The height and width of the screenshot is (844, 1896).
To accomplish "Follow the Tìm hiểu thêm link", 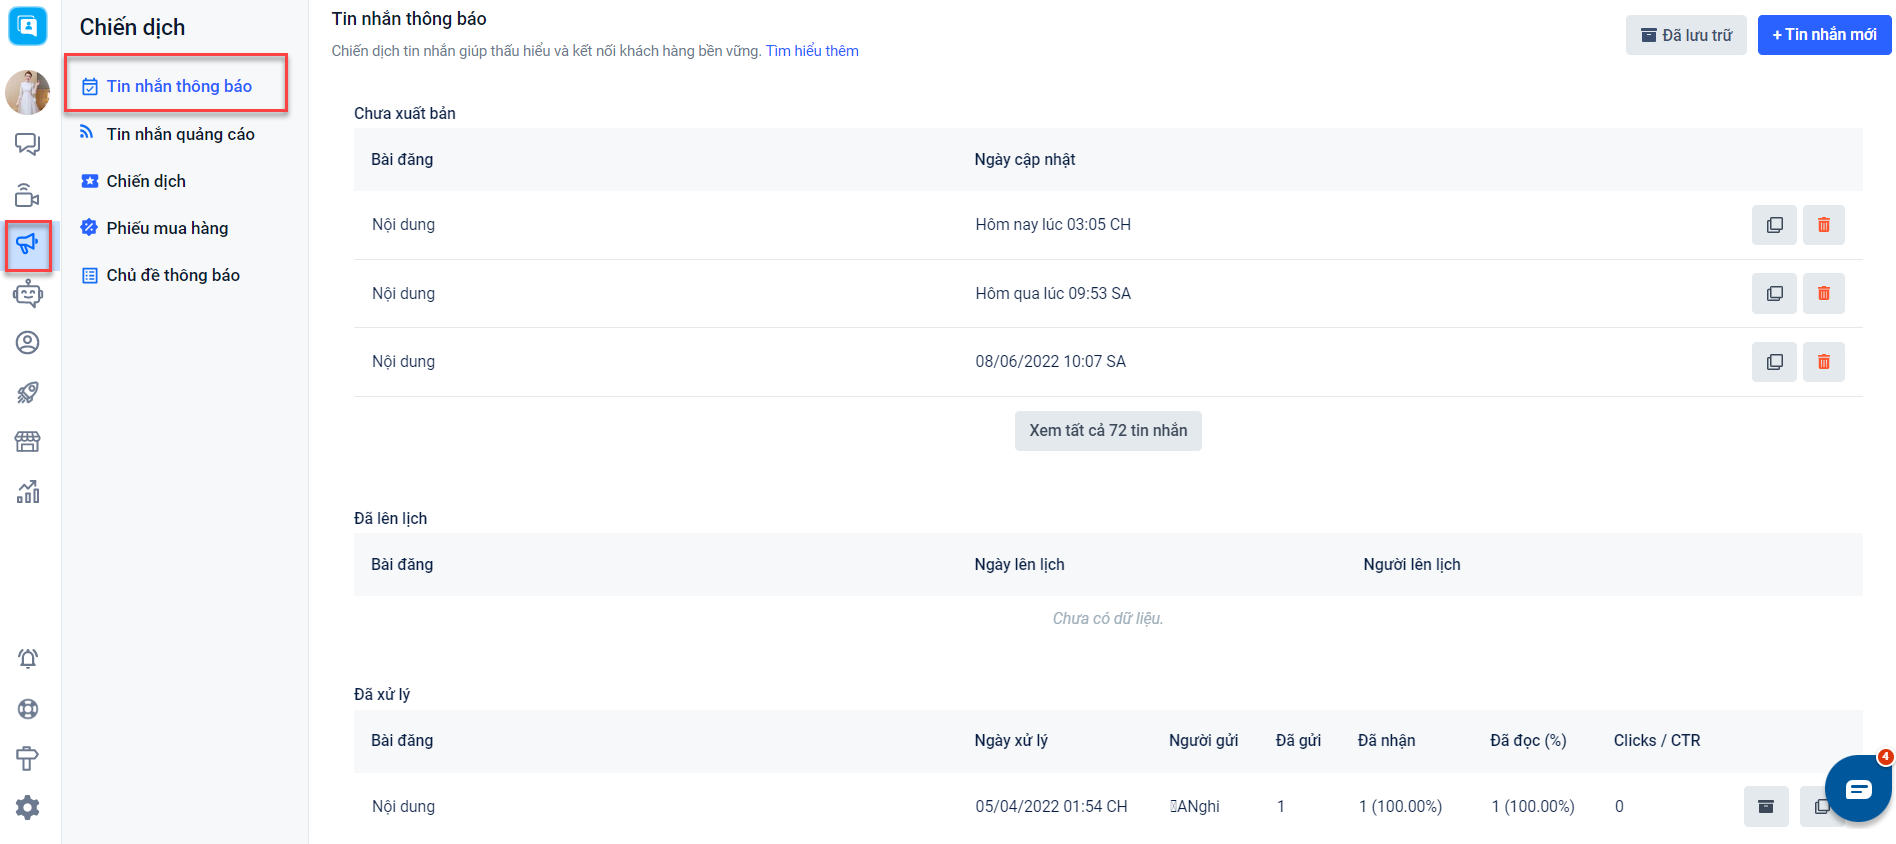I will (812, 51).
